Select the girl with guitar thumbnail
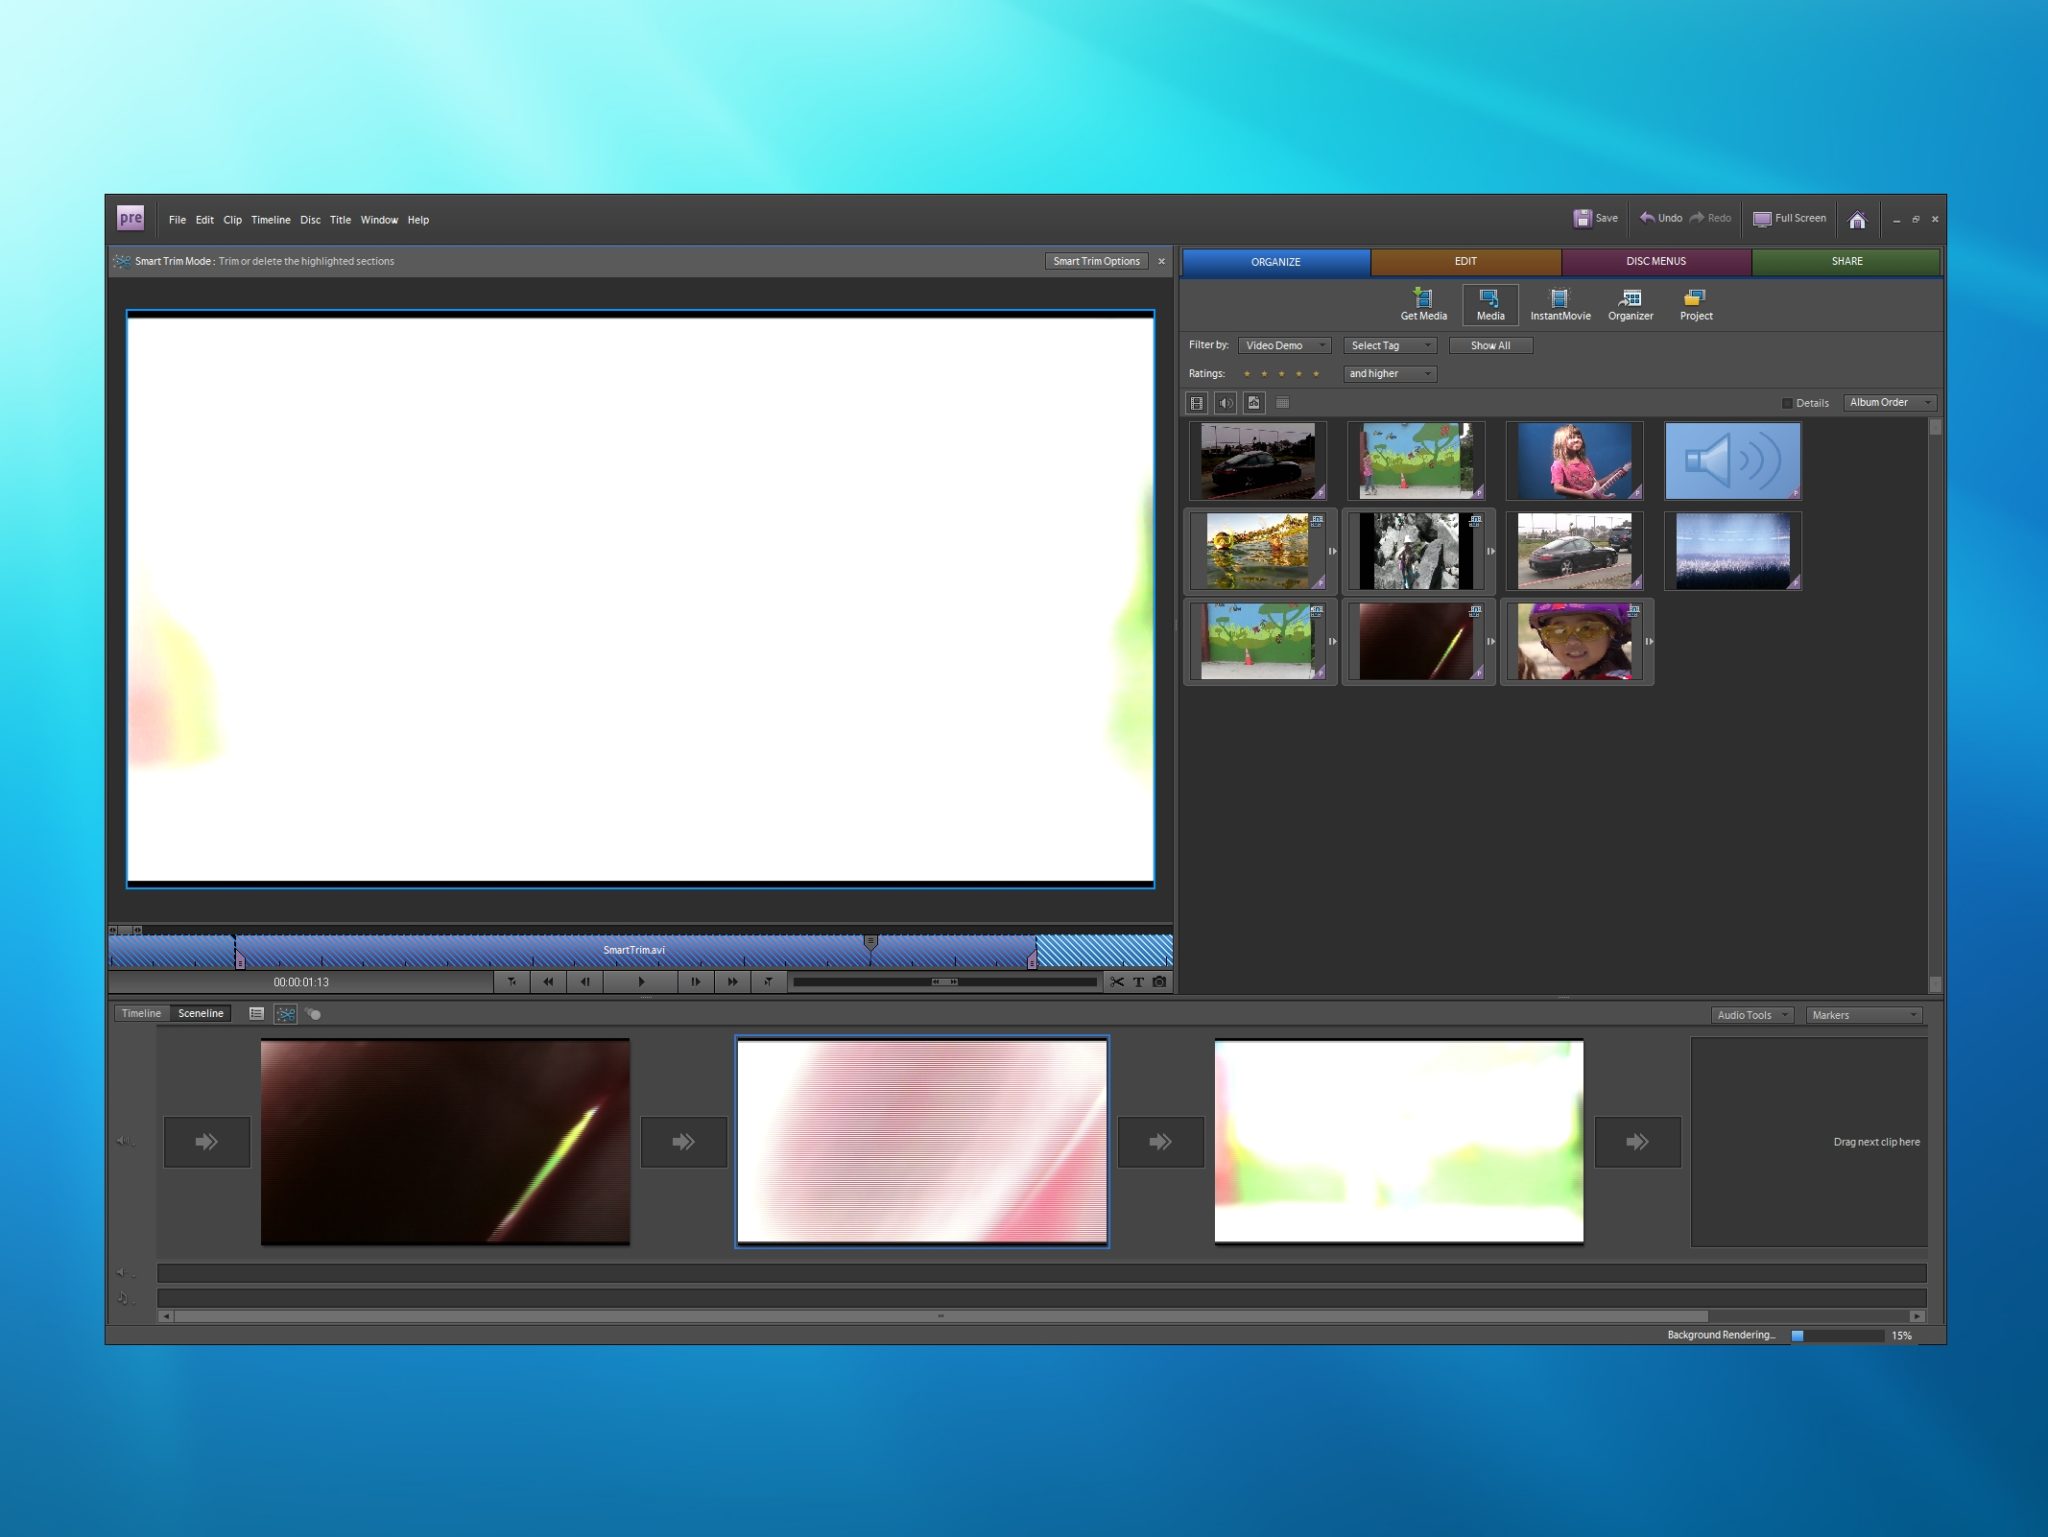The height and width of the screenshot is (1537, 2048). click(1574, 460)
